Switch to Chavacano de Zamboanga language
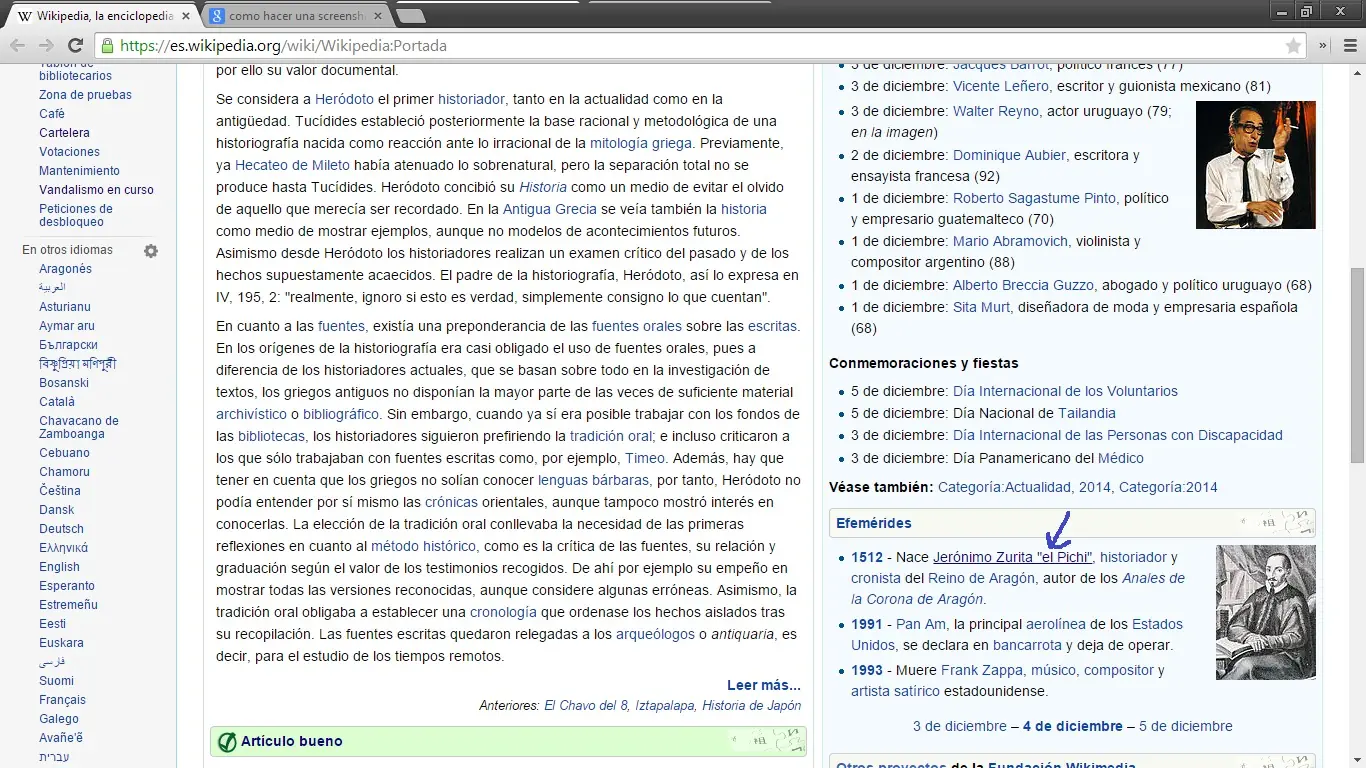The width and height of the screenshot is (1366, 768). coord(79,427)
